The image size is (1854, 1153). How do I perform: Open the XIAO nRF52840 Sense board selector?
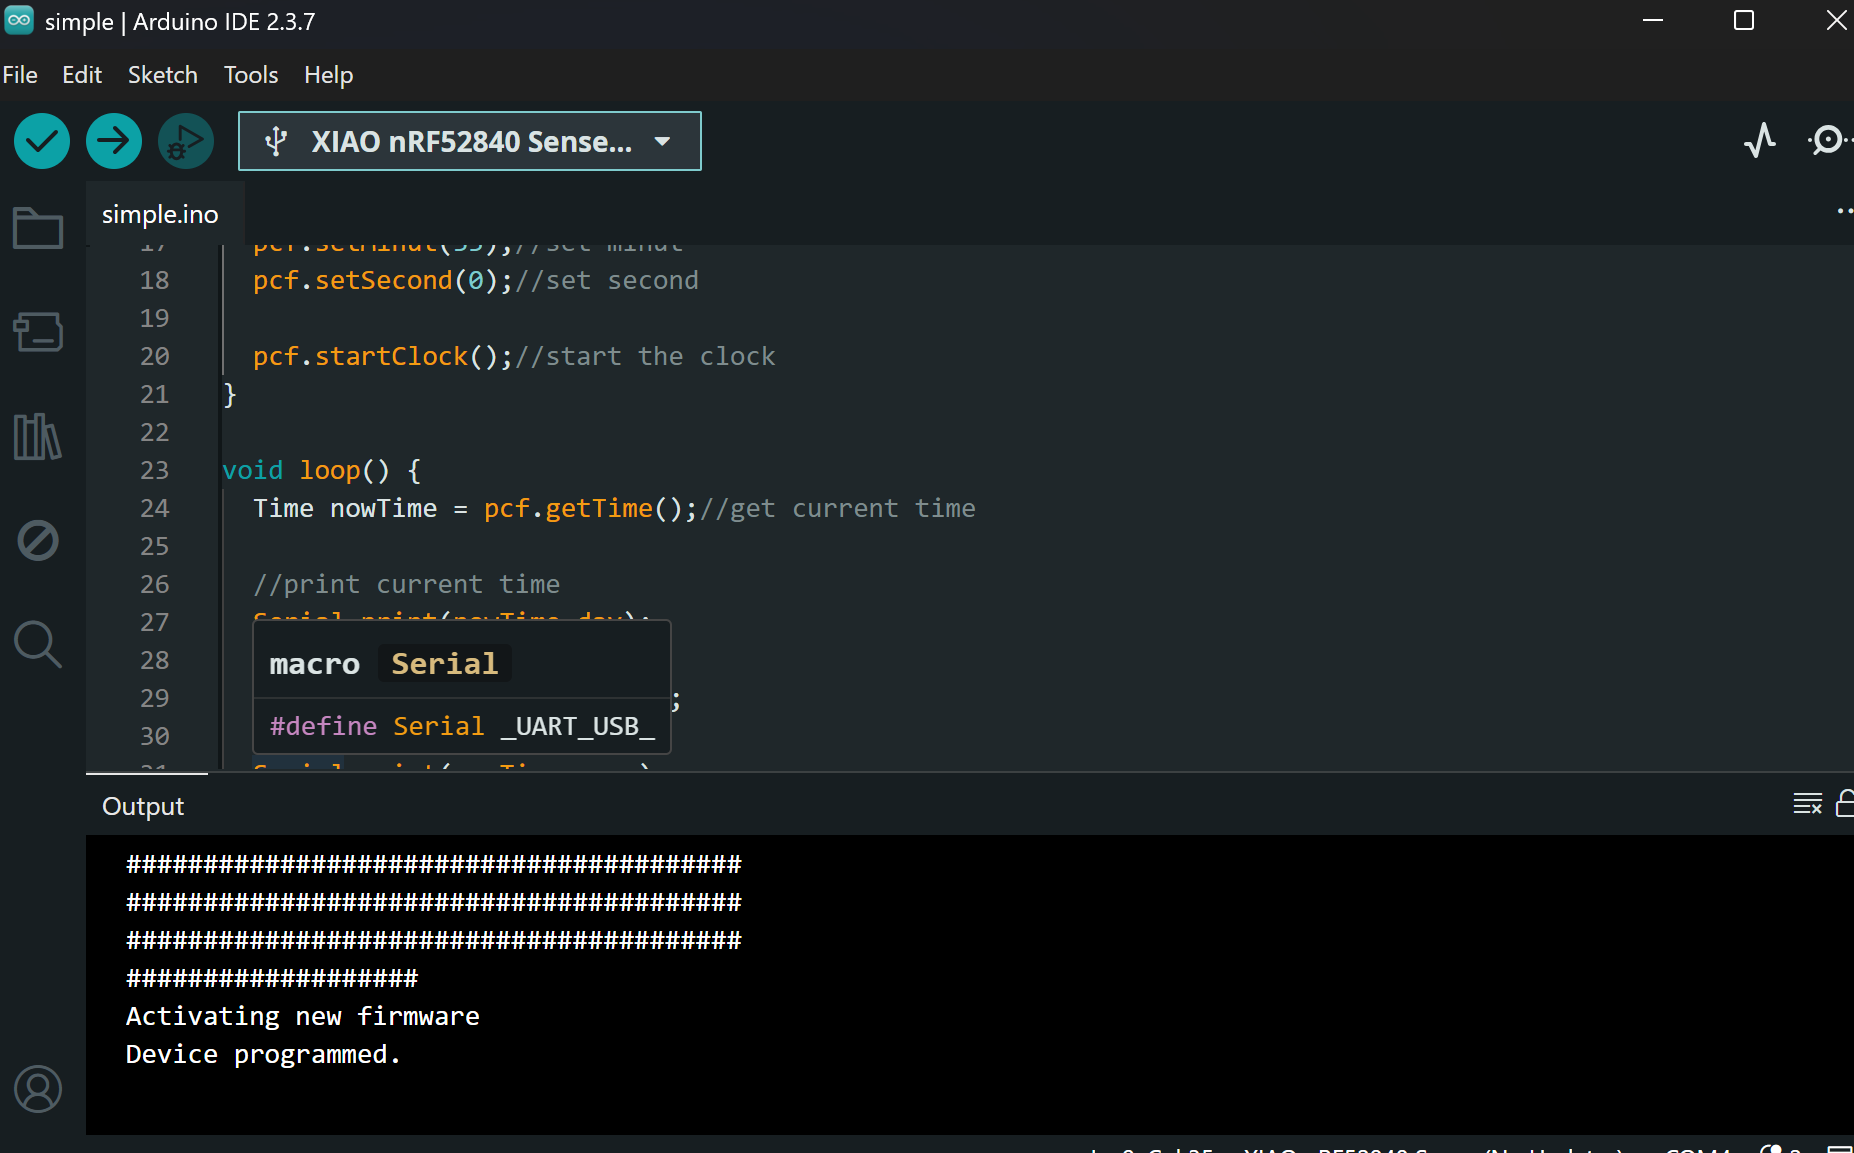[470, 141]
